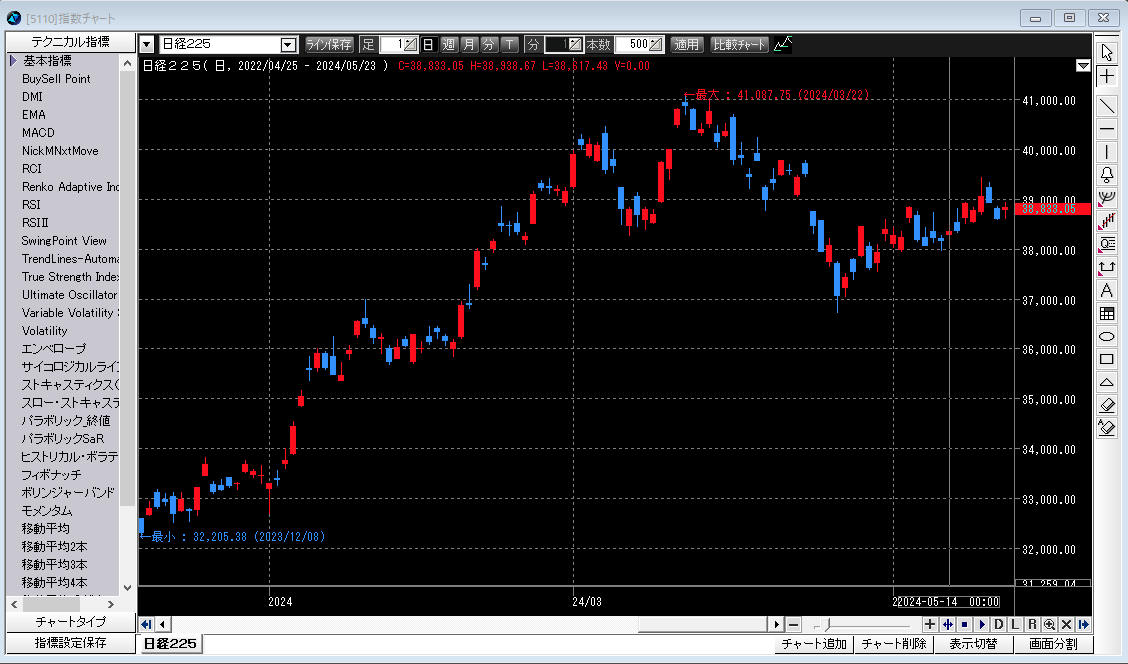Click the magnifier zoom-in icon
The height and width of the screenshot is (664, 1128).
point(1050,624)
